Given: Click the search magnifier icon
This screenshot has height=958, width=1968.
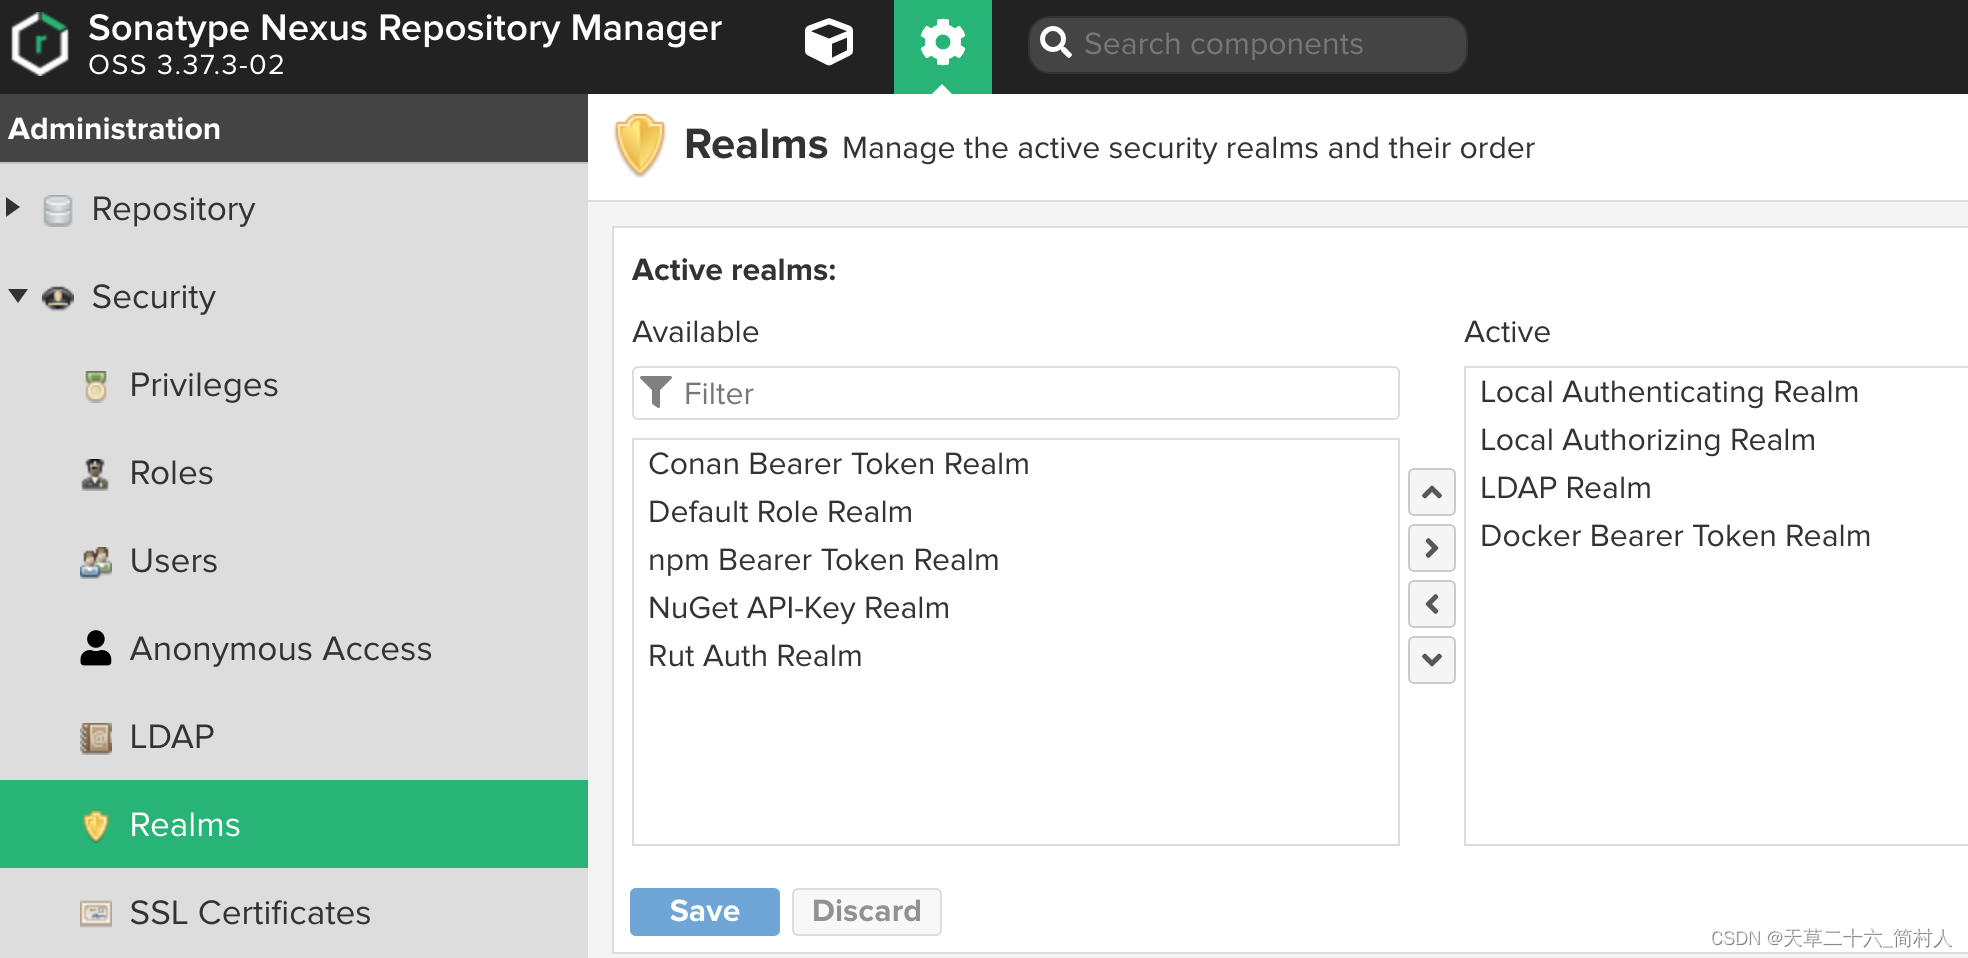Looking at the screenshot, I should 1056,43.
